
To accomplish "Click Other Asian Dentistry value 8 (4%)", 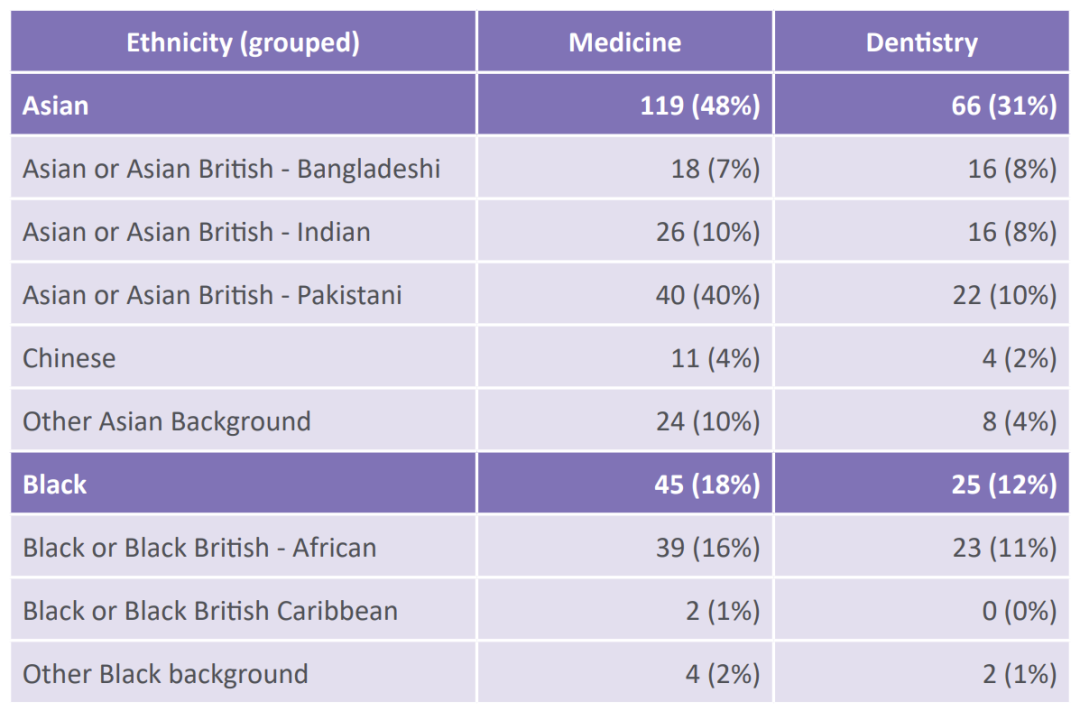I will click(1019, 421).
